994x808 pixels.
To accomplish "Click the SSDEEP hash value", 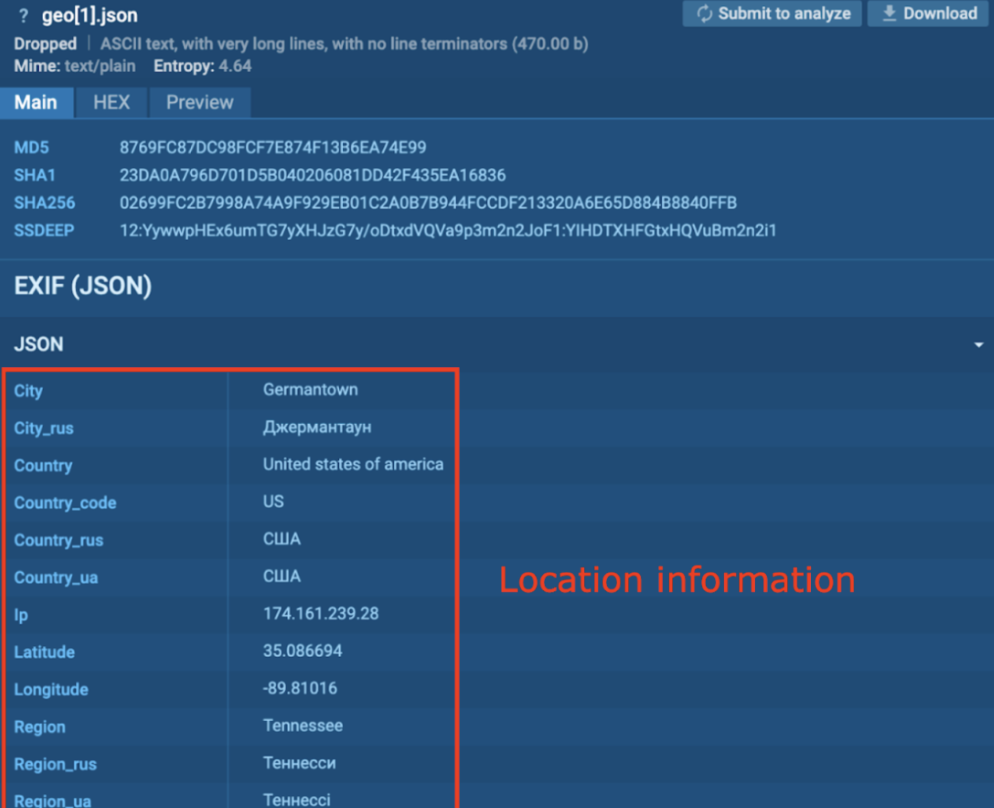I will tap(448, 231).
